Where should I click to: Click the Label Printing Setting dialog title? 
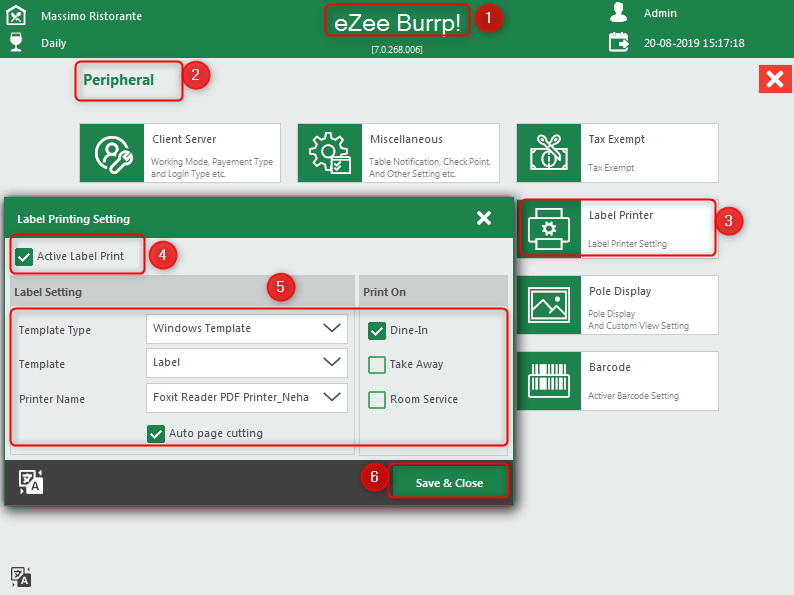(73, 219)
